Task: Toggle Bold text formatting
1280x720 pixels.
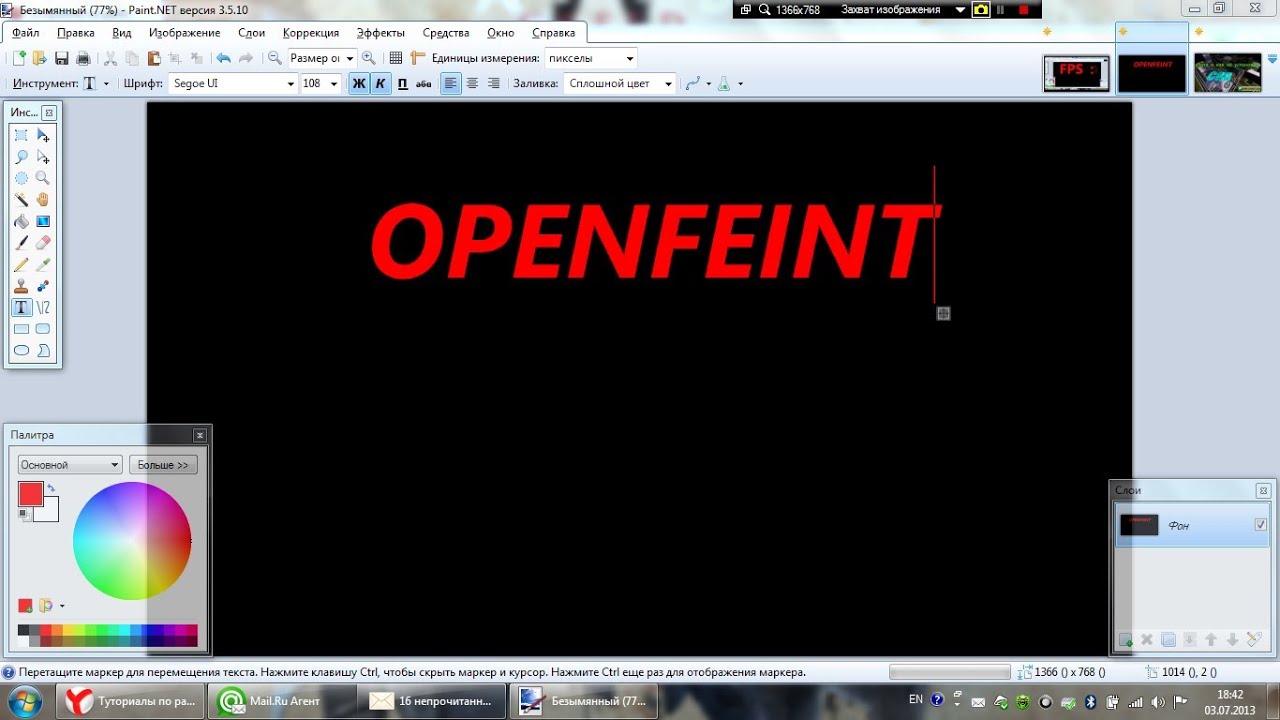Action: pyautogui.click(x=359, y=84)
